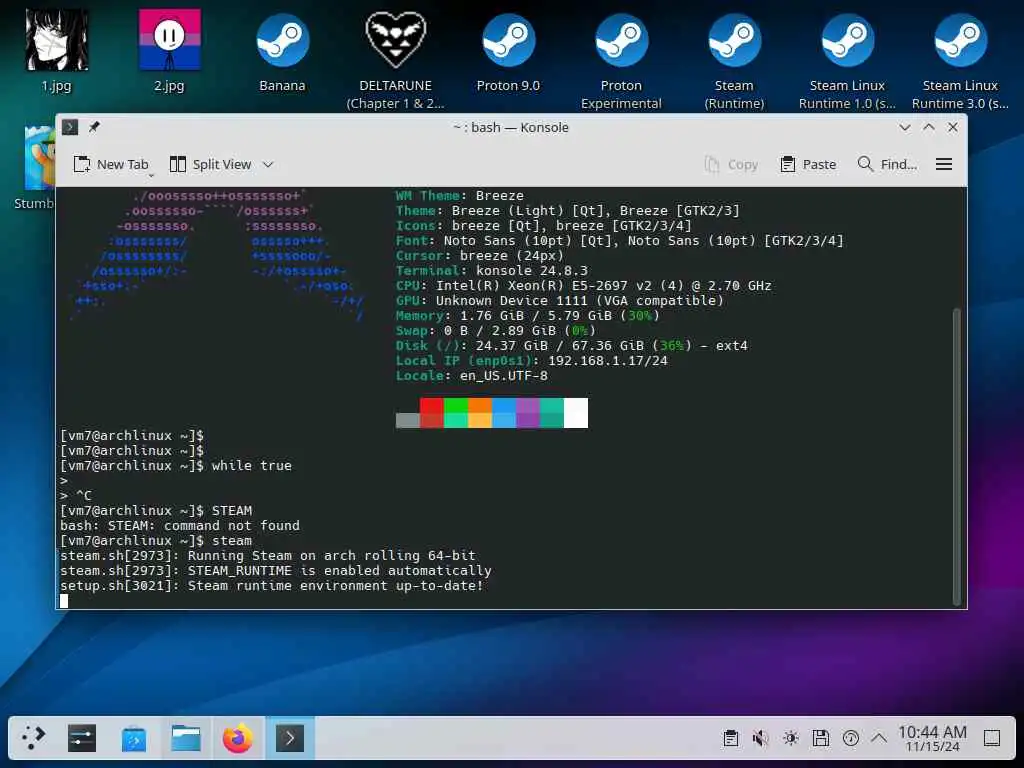Click the terminal cursor on the last line
The height and width of the screenshot is (768, 1024).
[x=64, y=601]
